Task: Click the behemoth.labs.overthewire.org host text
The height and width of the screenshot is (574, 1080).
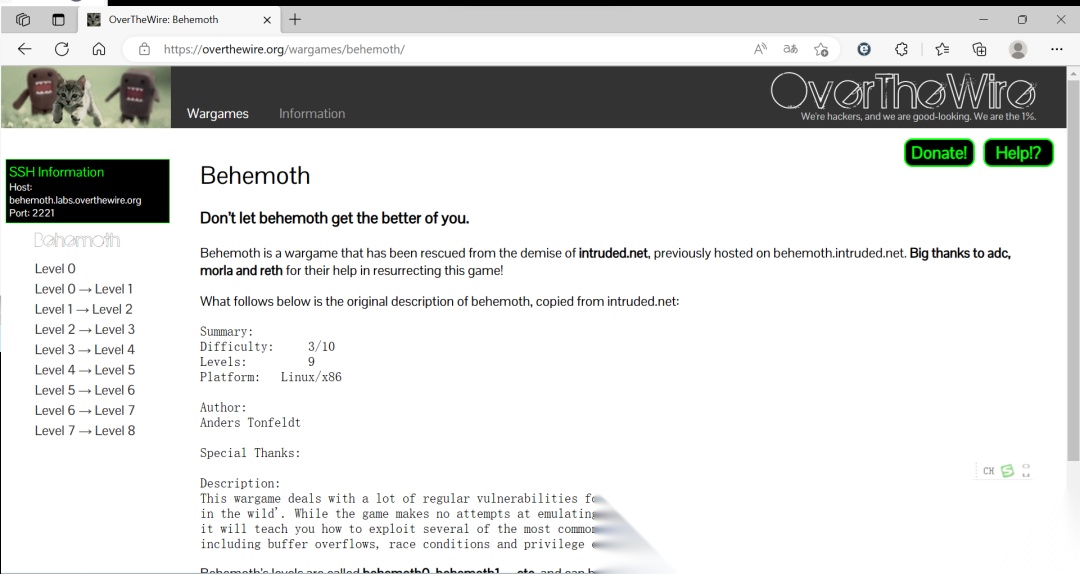Action: [75, 200]
